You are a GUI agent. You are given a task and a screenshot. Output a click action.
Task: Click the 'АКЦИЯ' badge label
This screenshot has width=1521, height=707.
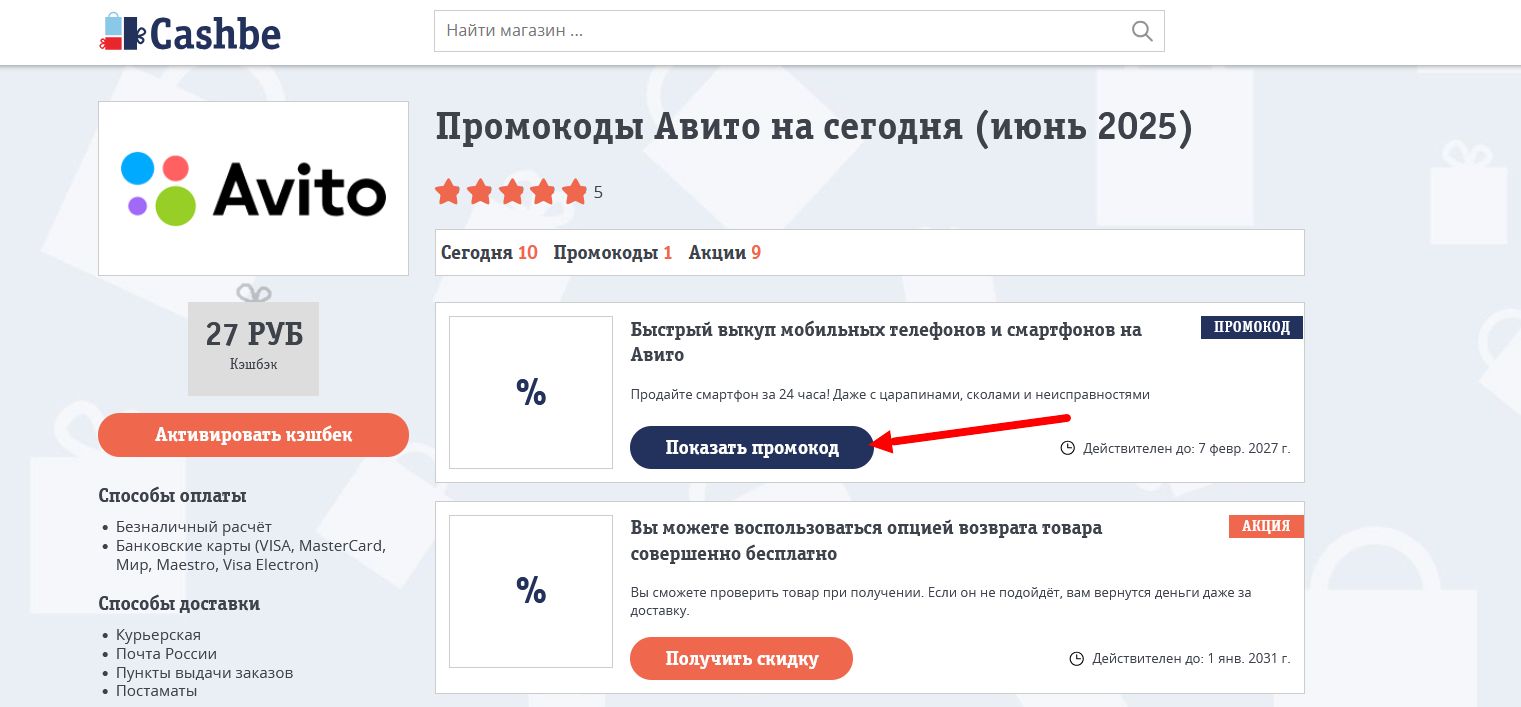(1266, 526)
